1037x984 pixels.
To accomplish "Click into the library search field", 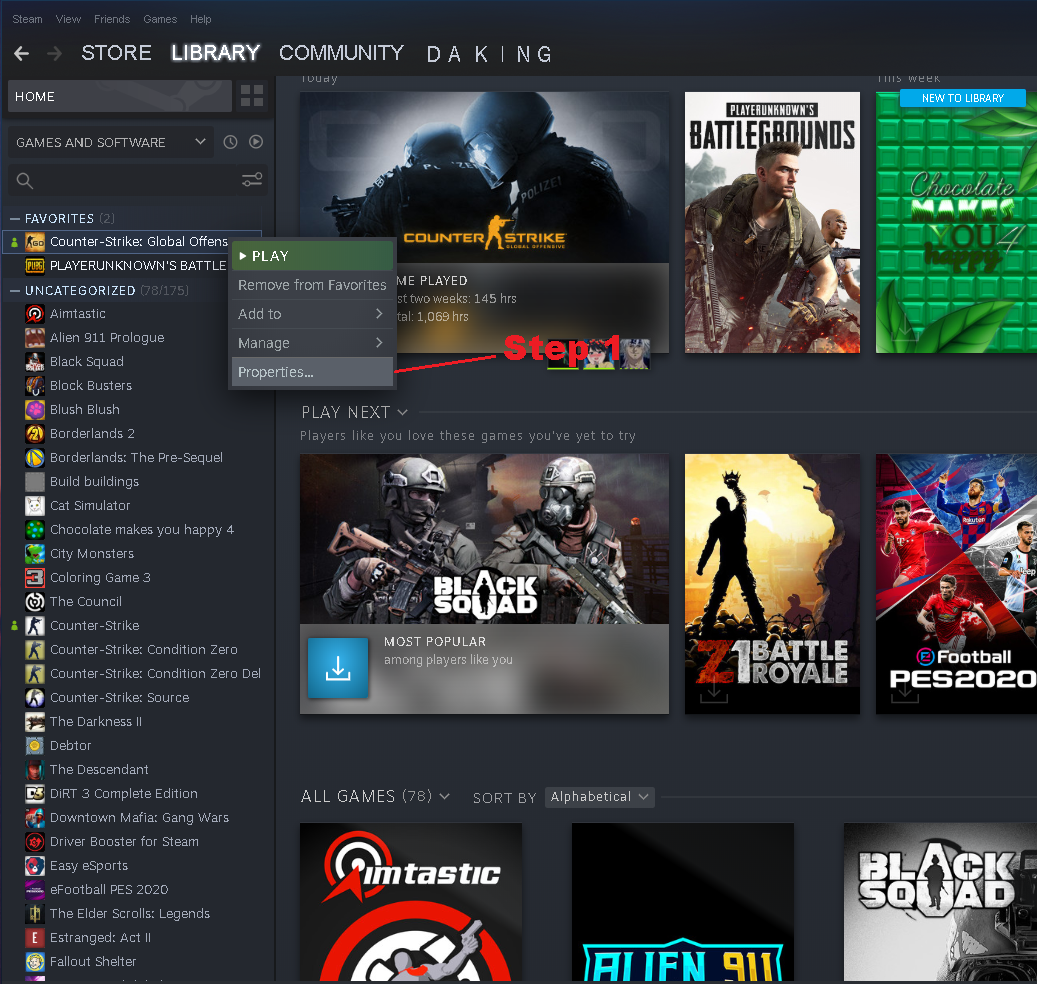I will [138, 180].
